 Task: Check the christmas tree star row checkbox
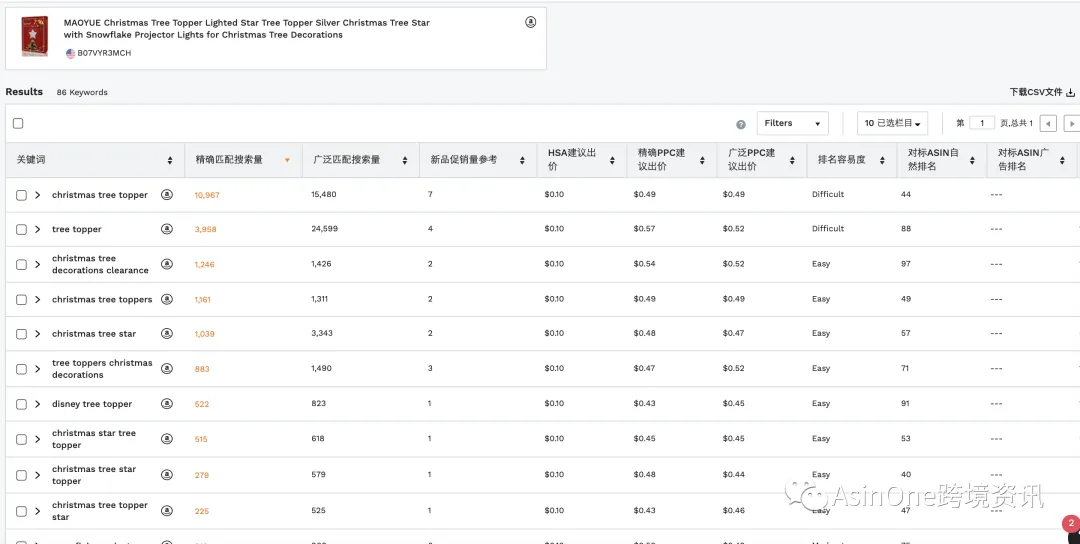click(21, 334)
